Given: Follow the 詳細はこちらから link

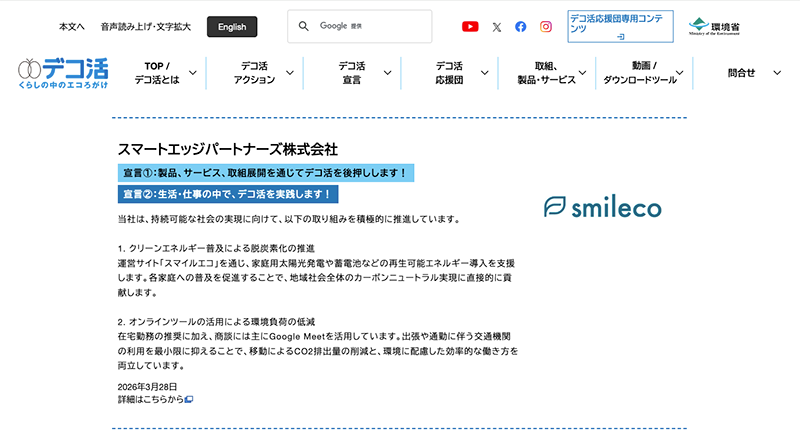Looking at the screenshot, I should click(151, 400).
